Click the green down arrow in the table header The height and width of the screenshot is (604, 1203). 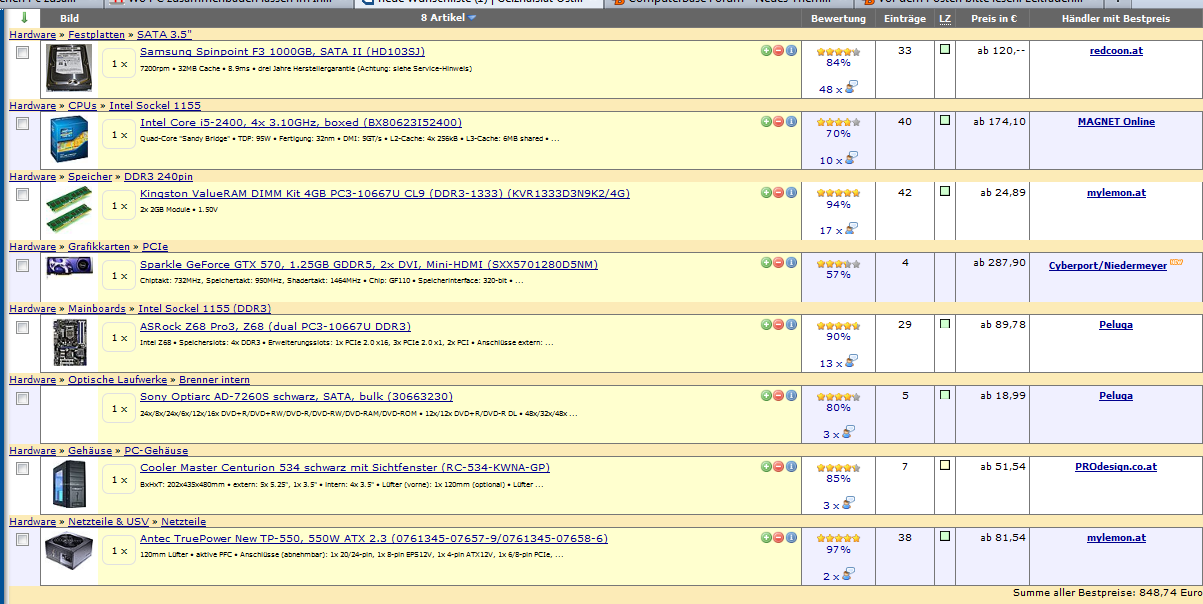click(x=24, y=18)
